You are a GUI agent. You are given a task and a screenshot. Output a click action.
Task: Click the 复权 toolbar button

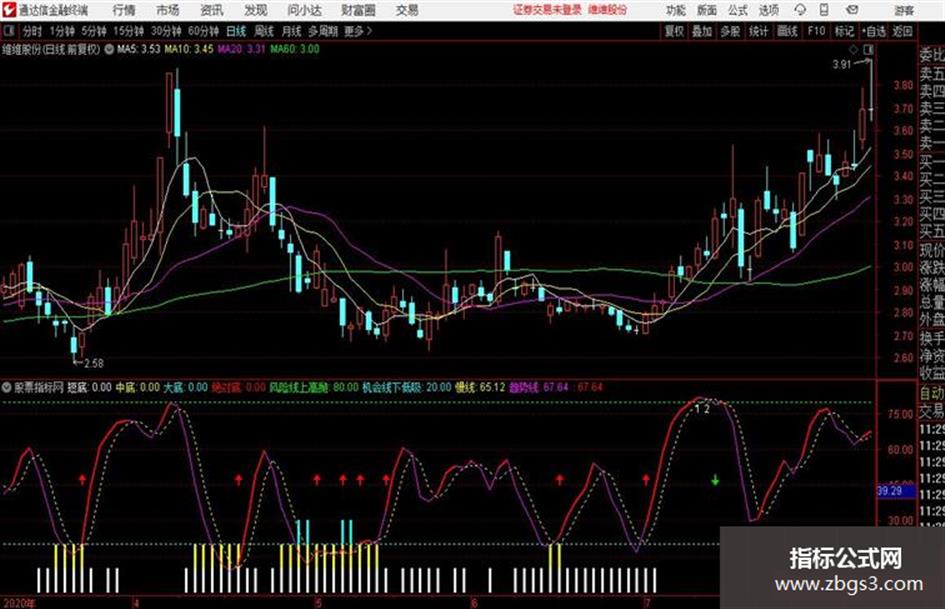[674, 31]
